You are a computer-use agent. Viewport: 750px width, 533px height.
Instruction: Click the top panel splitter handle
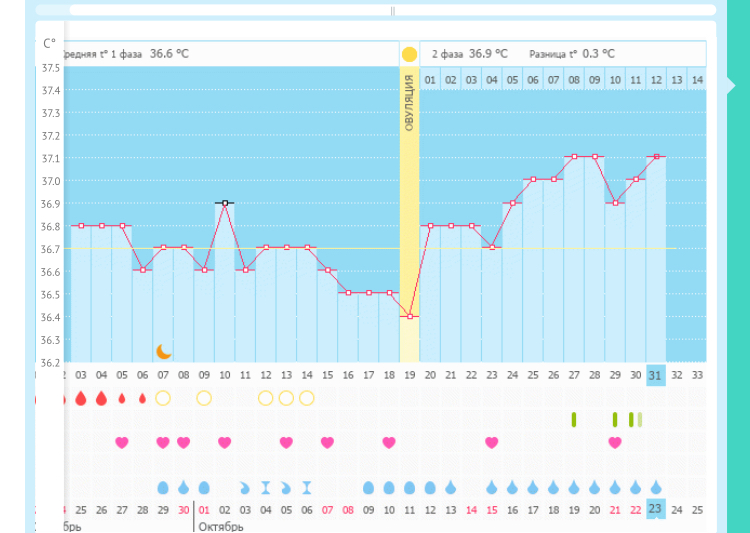coord(392,10)
